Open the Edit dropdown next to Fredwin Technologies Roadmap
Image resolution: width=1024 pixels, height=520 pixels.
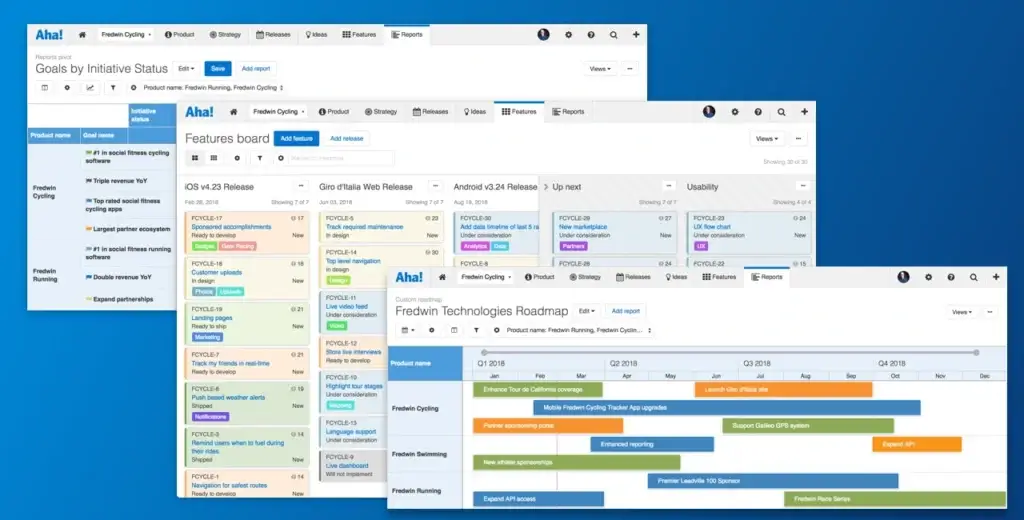(x=587, y=312)
